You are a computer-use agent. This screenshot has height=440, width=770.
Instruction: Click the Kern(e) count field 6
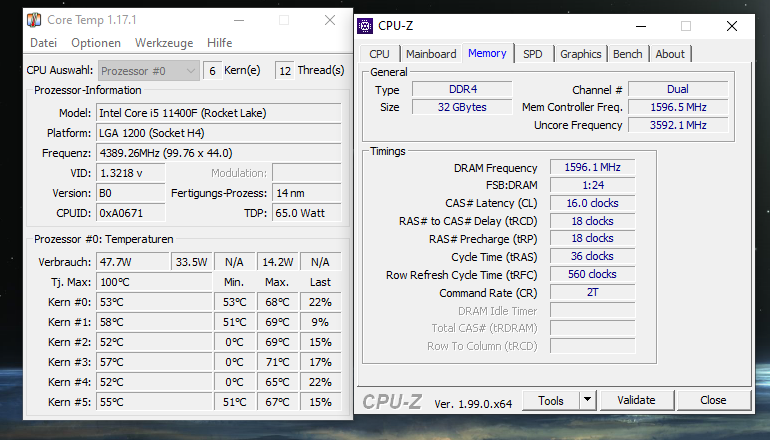coord(212,71)
